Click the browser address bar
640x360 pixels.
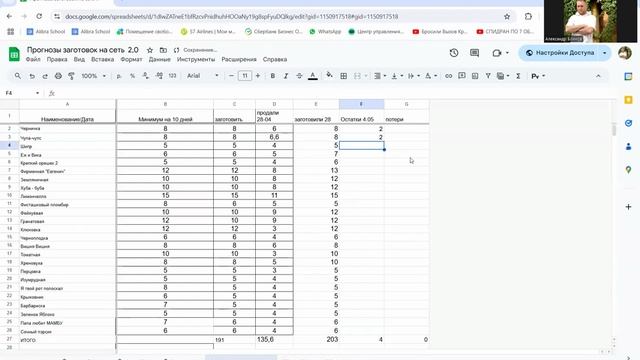click(x=282, y=16)
